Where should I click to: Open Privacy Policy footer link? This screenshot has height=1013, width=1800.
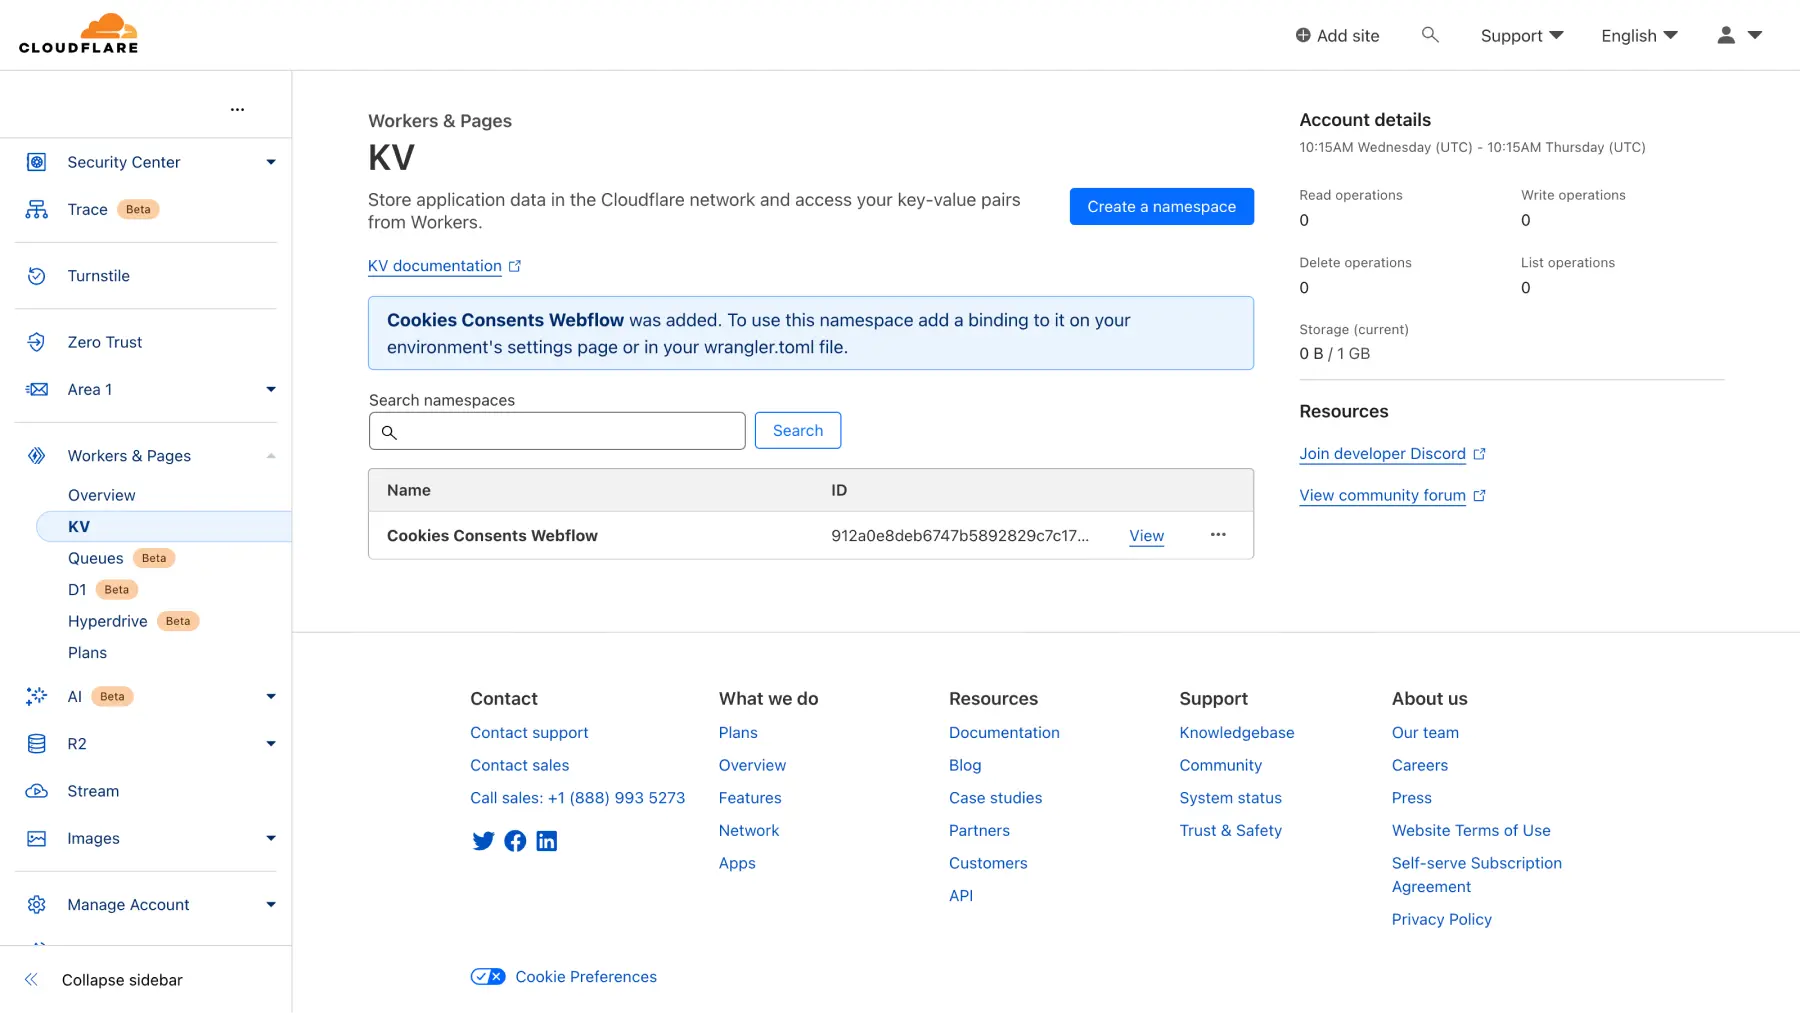pos(1442,919)
